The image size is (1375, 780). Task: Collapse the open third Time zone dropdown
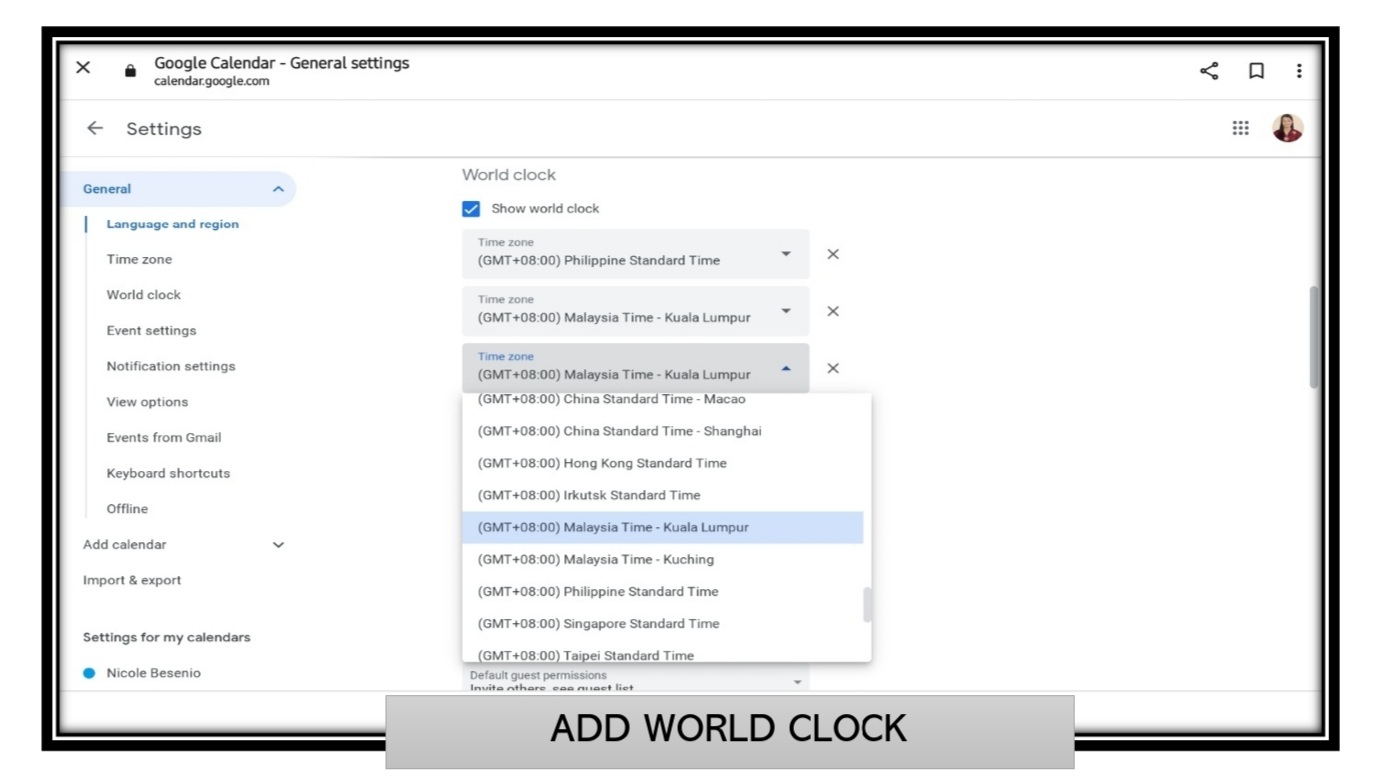coord(635,368)
